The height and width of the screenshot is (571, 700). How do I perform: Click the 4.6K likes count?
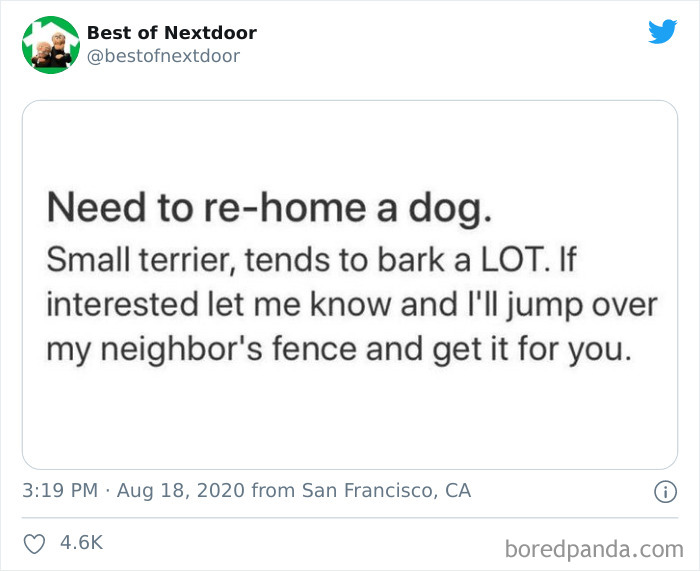pyautogui.click(x=82, y=543)
